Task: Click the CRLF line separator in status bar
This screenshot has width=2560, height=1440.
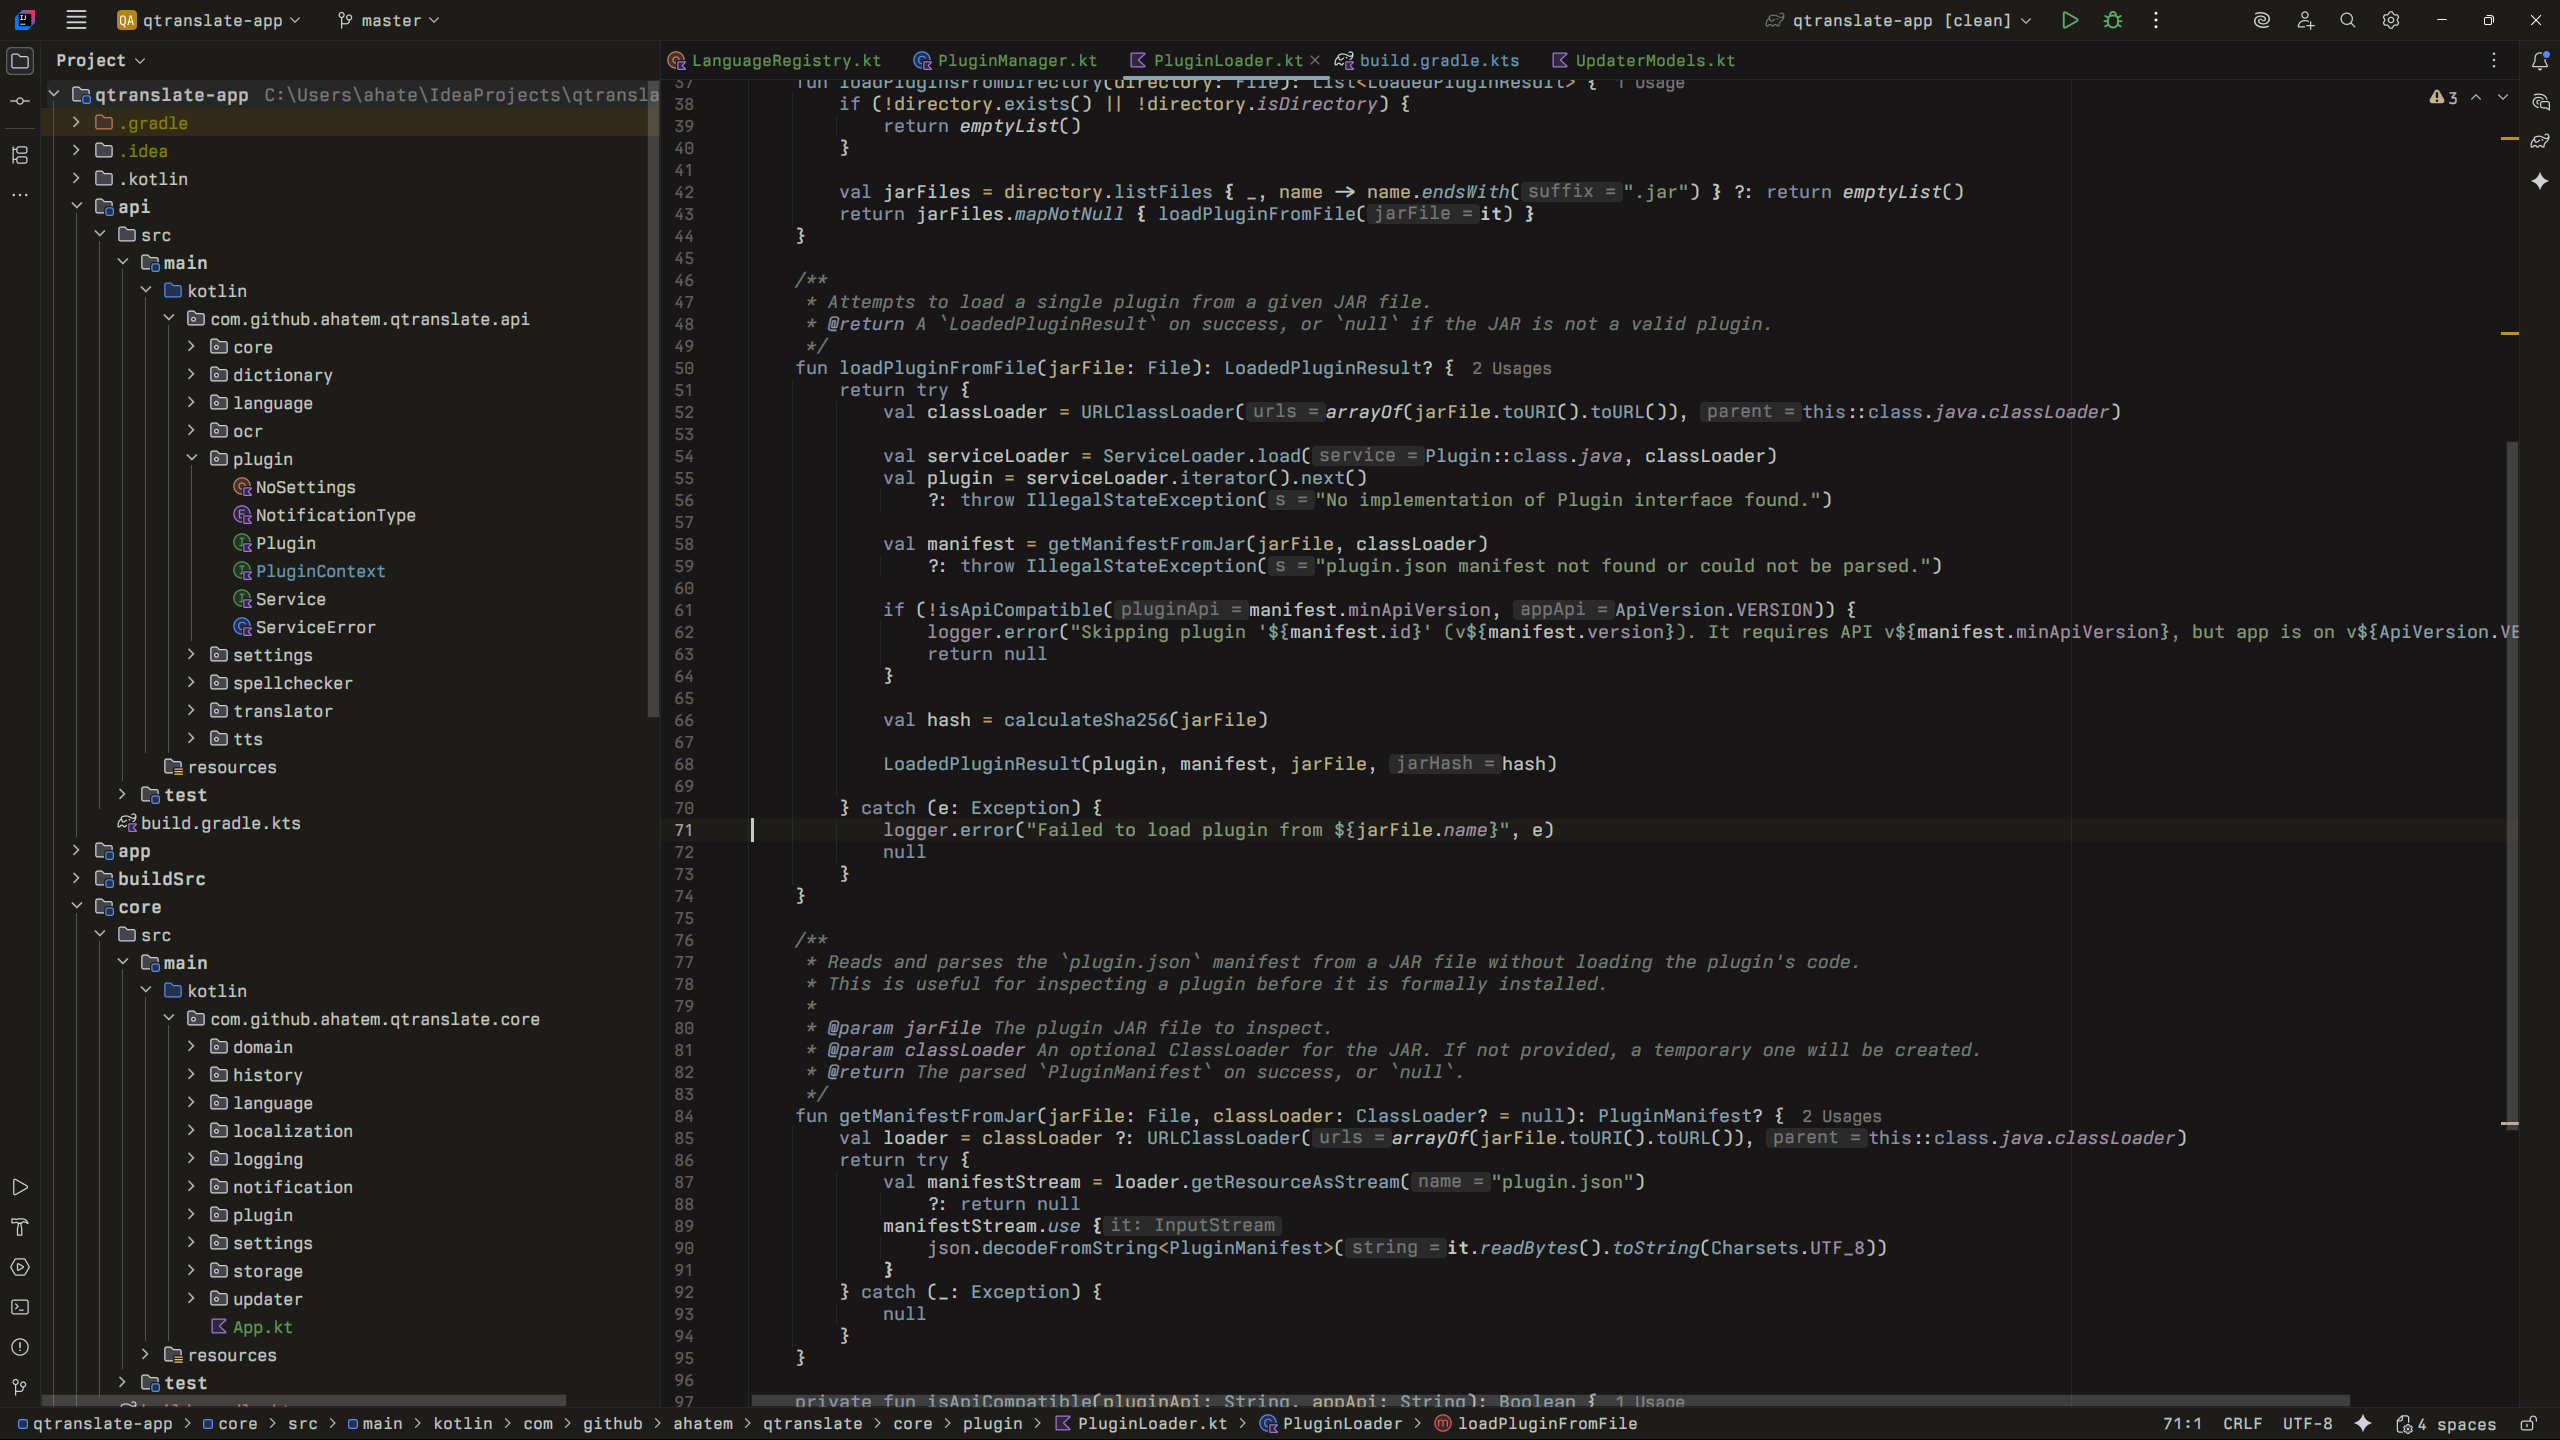Action: 2242,1423
